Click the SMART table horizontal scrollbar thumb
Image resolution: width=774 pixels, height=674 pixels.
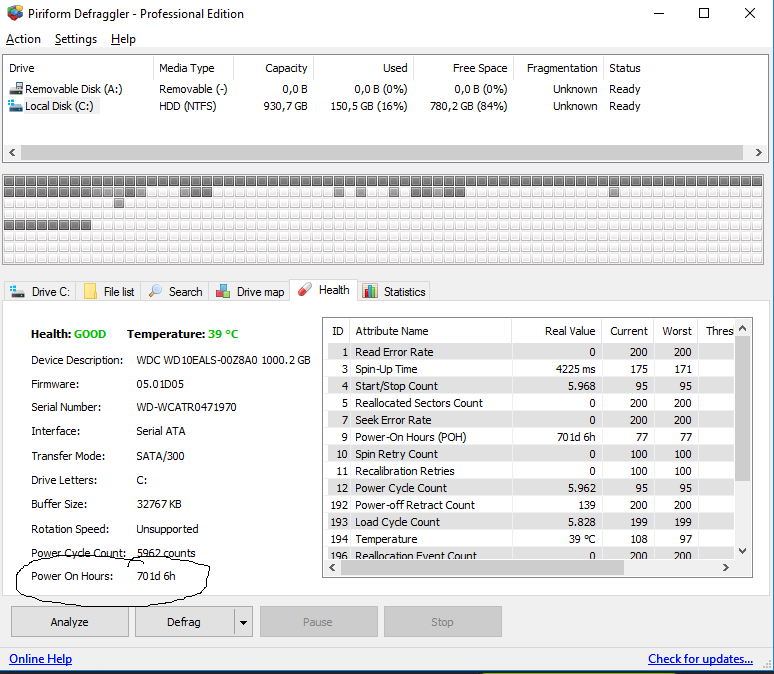coord(482,568)
